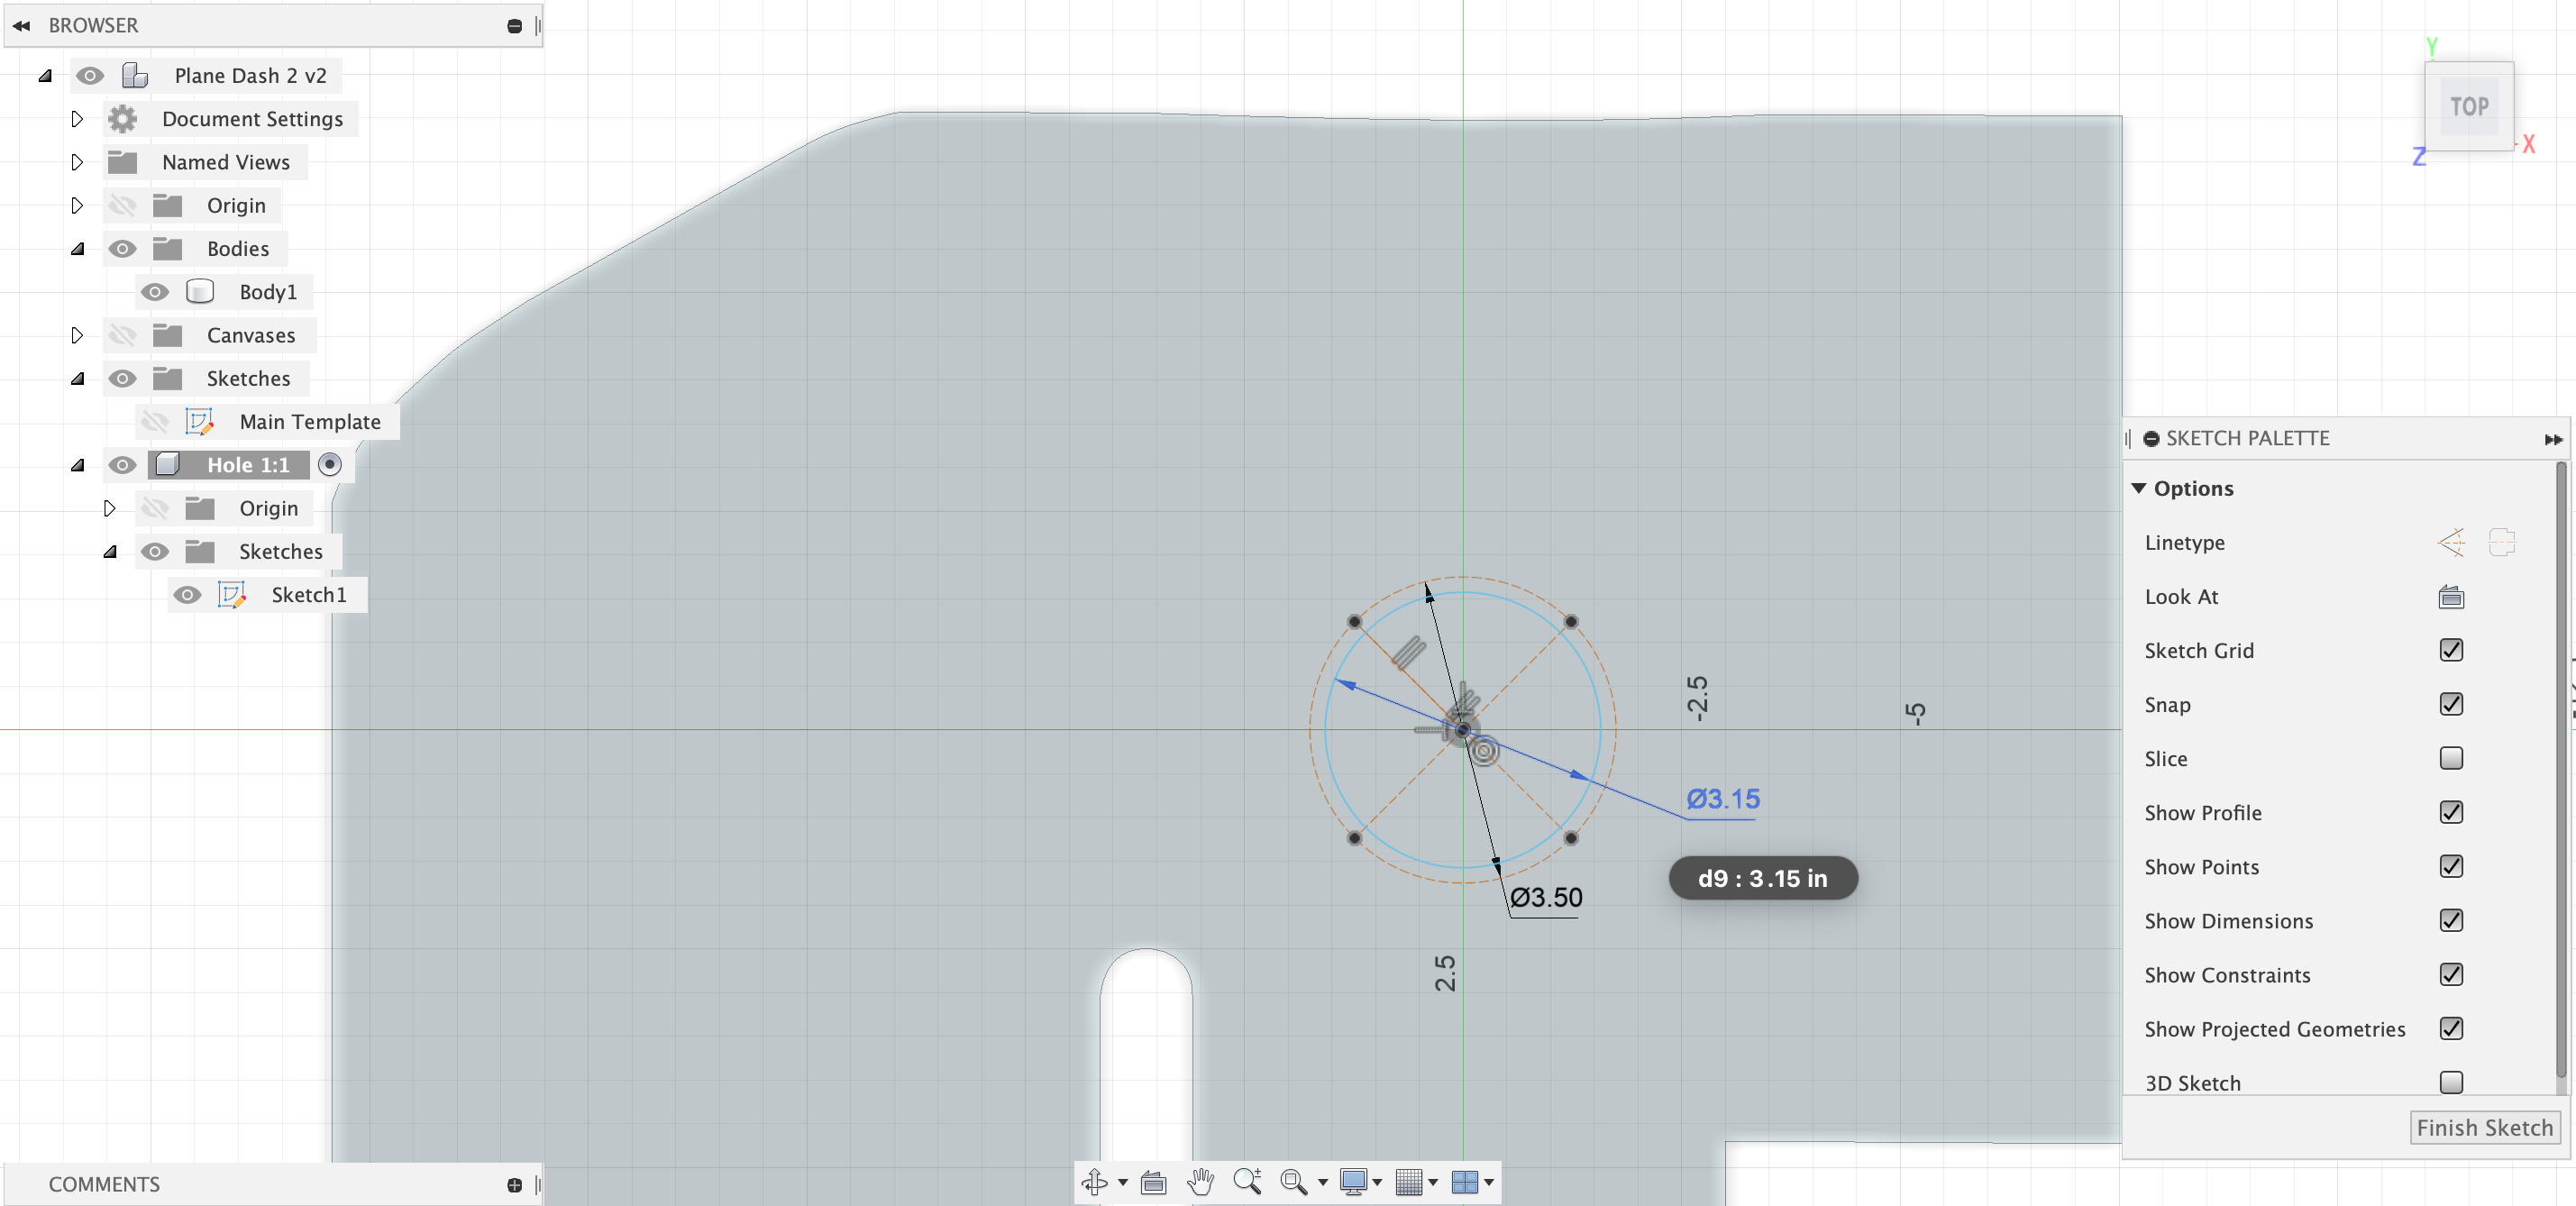Image resolution: width=2576 pixels, height=1206 pixels.
Task: Expand the Named Views tree node
Action: coord(77,162)
